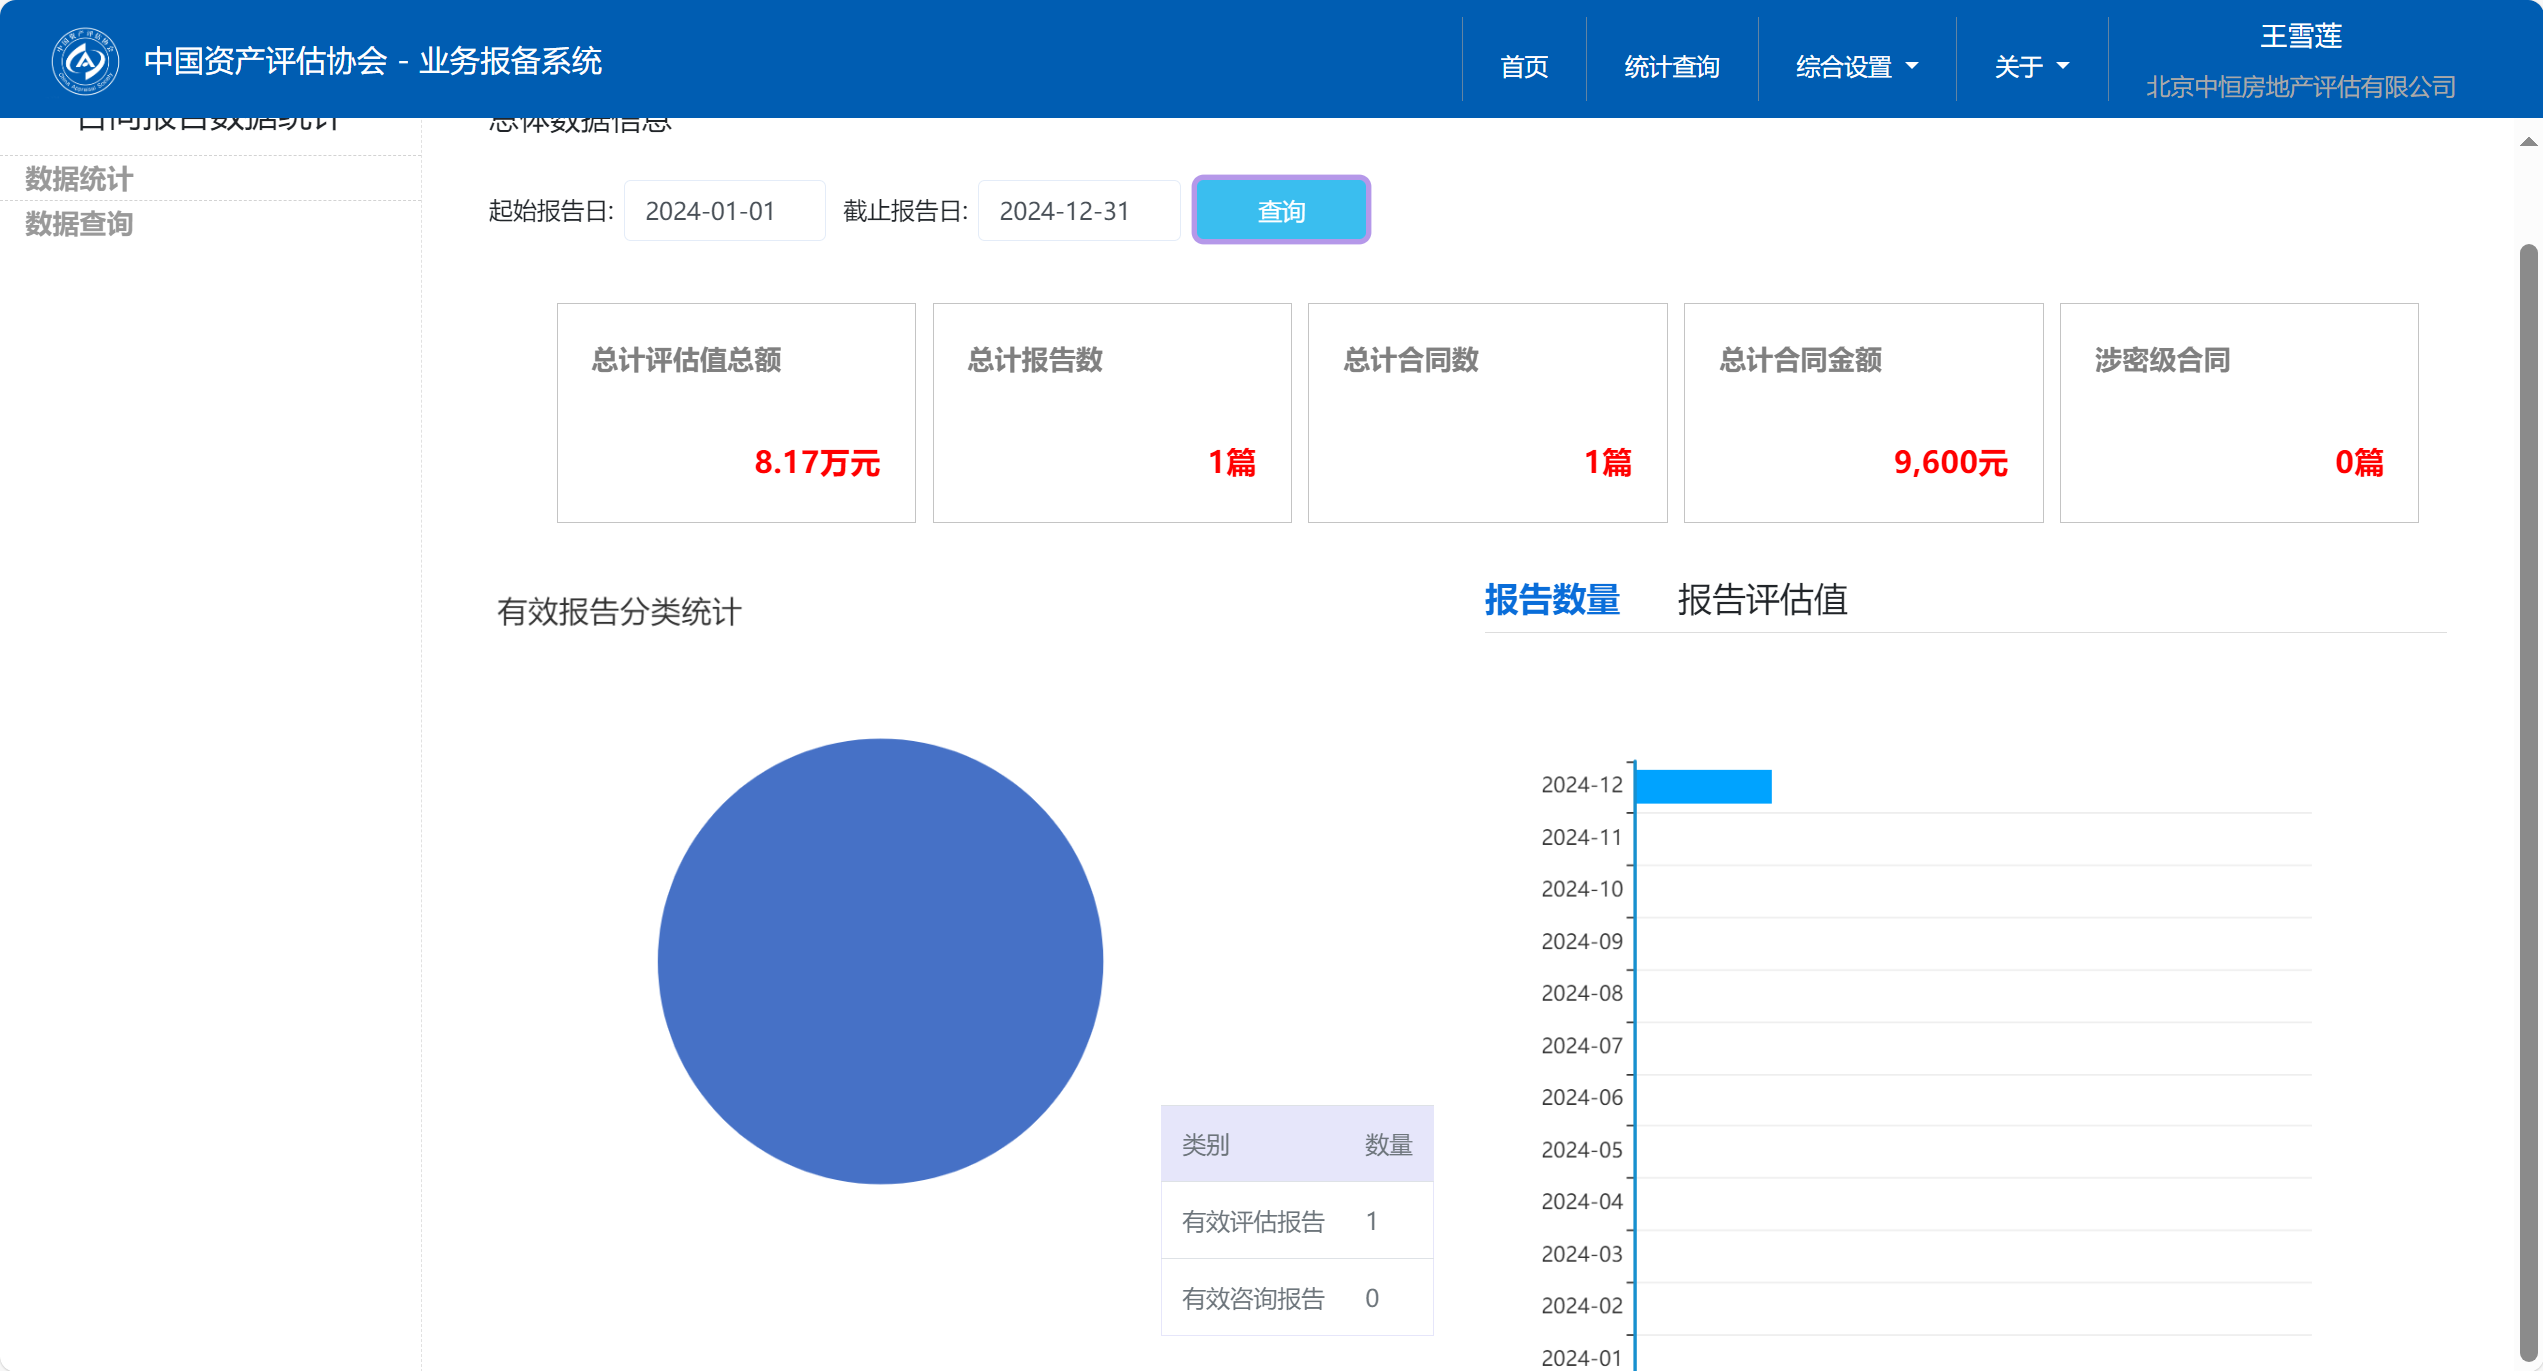Click the 总计合同金额 card

1862,413
